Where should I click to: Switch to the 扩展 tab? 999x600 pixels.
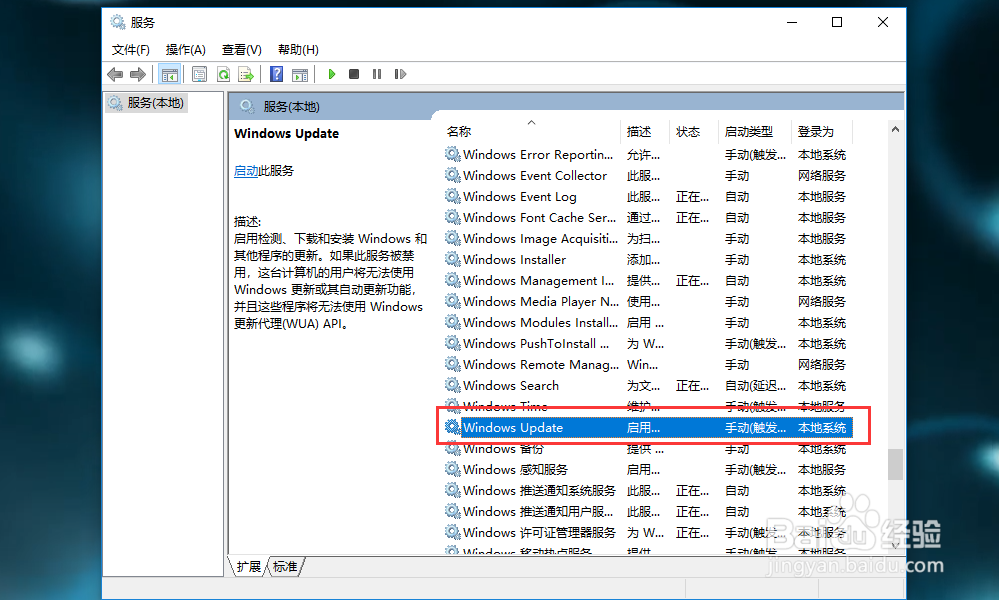[248, 566]
